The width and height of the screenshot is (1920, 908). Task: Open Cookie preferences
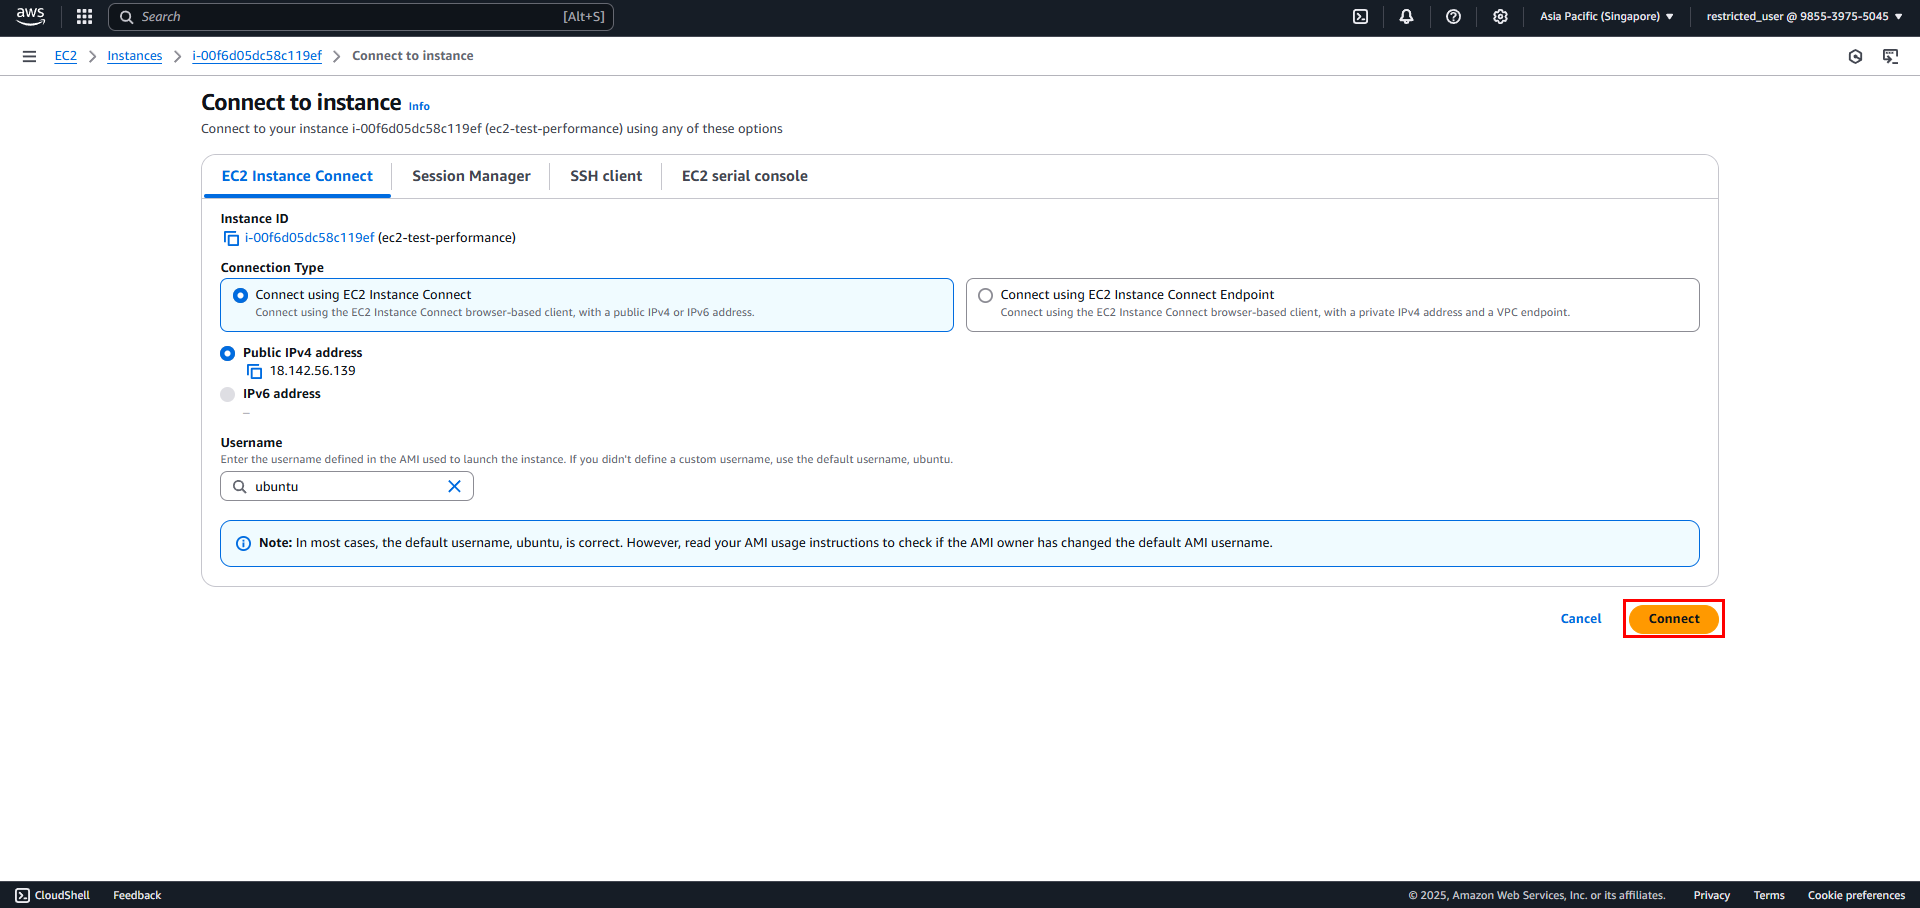1856,895
